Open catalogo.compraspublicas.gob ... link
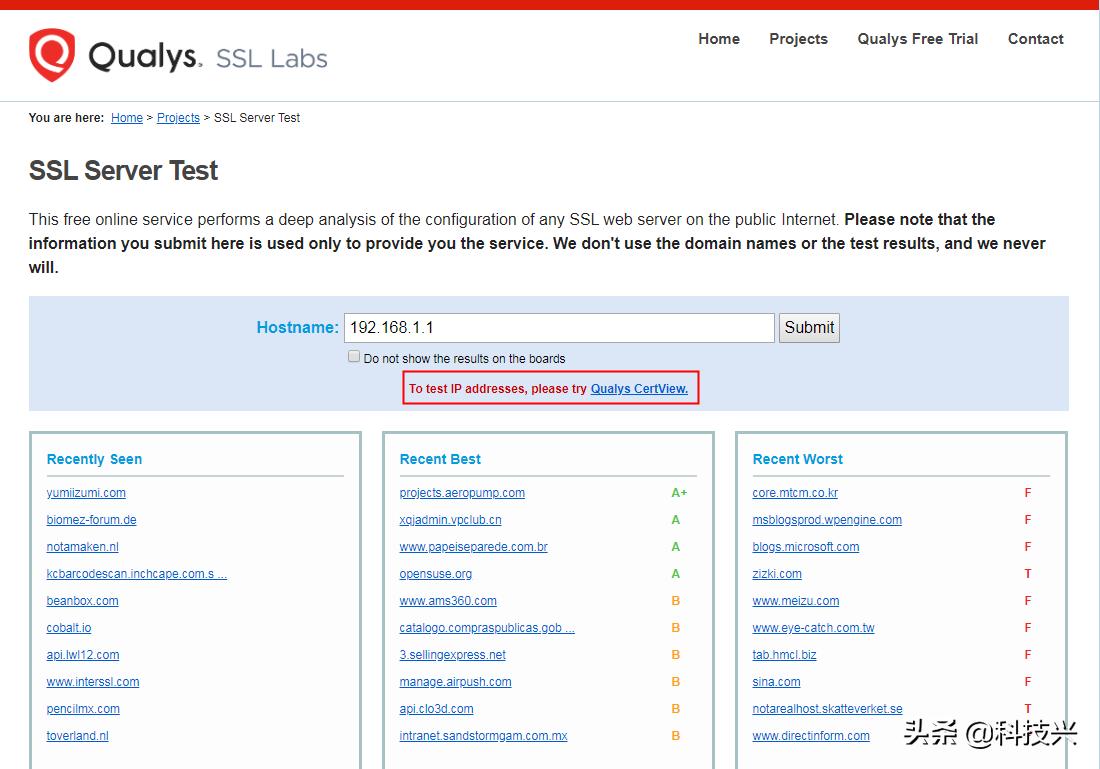 pyautogui.click(x=487, y=628)
